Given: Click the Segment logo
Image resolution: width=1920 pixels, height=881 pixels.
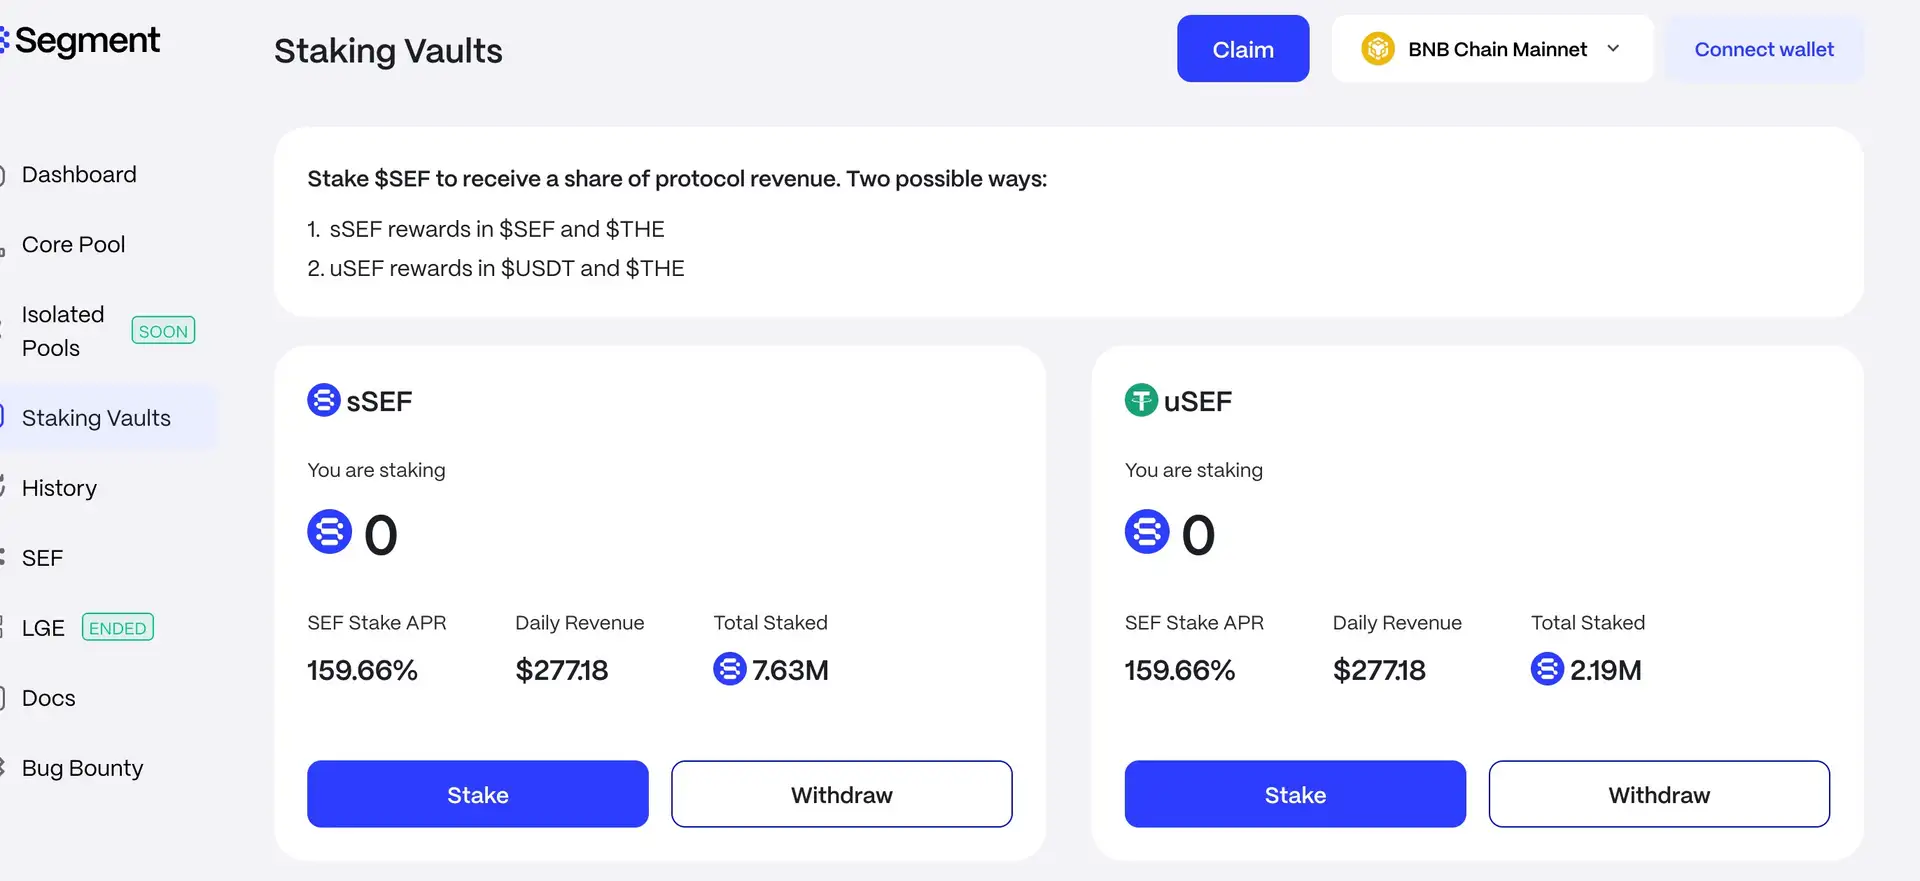Looking at the screenshot, I should [82, 41].
